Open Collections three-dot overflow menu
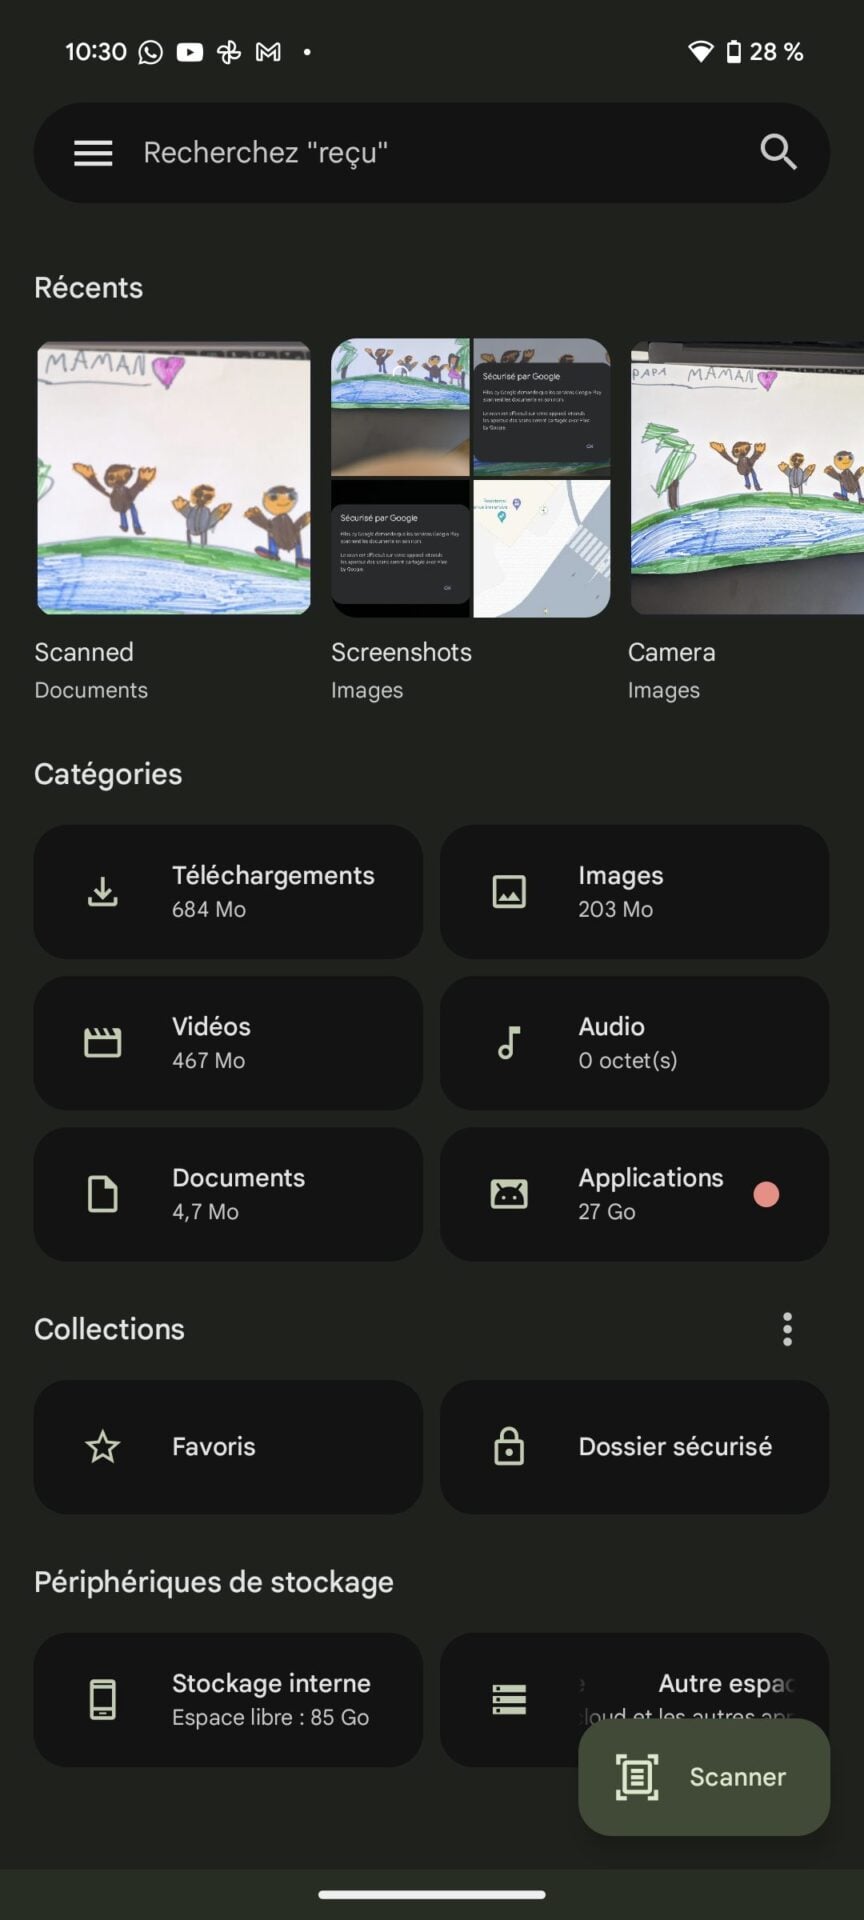The width and height of the screenshot is (864, 1920). pyautogui.click(x=787, y=1329)
